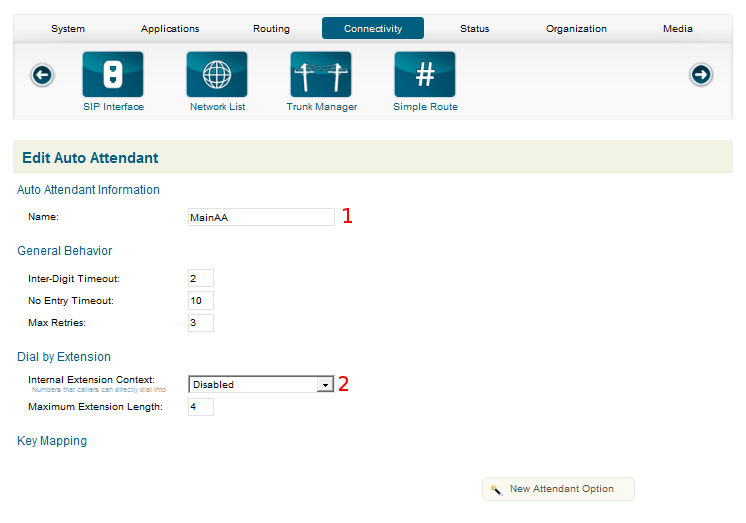Open the Trunk Manager icon
Screen dimensions: 746x523
click(321, 75)
